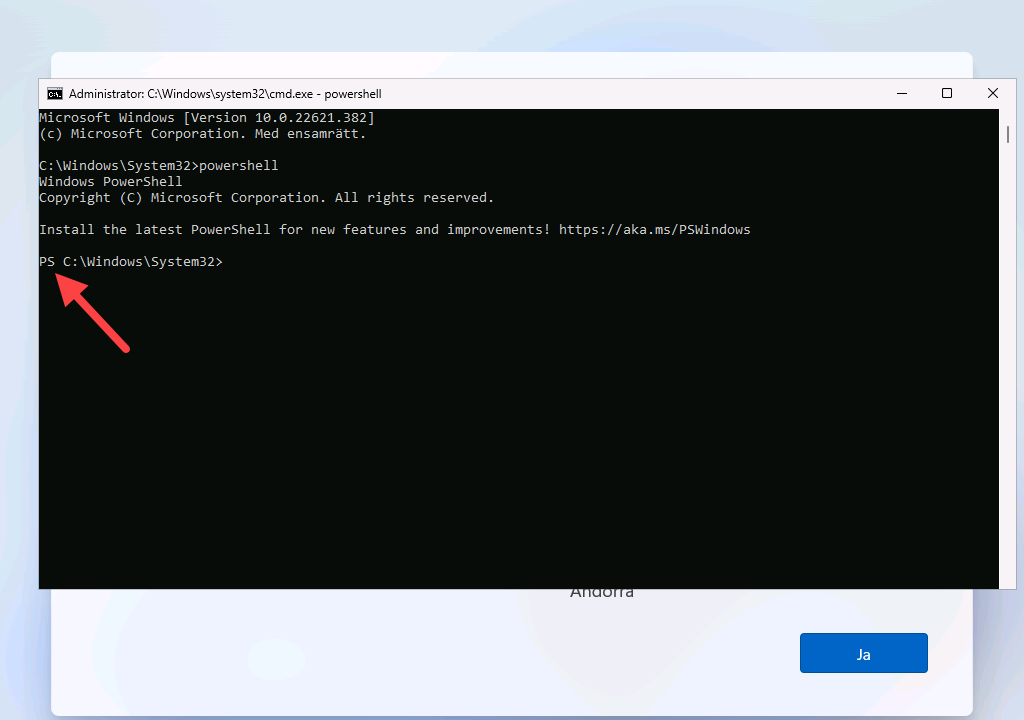Click the 'Copyright (C) Microsoft Corporation. All rights reserved.' line

266,197
